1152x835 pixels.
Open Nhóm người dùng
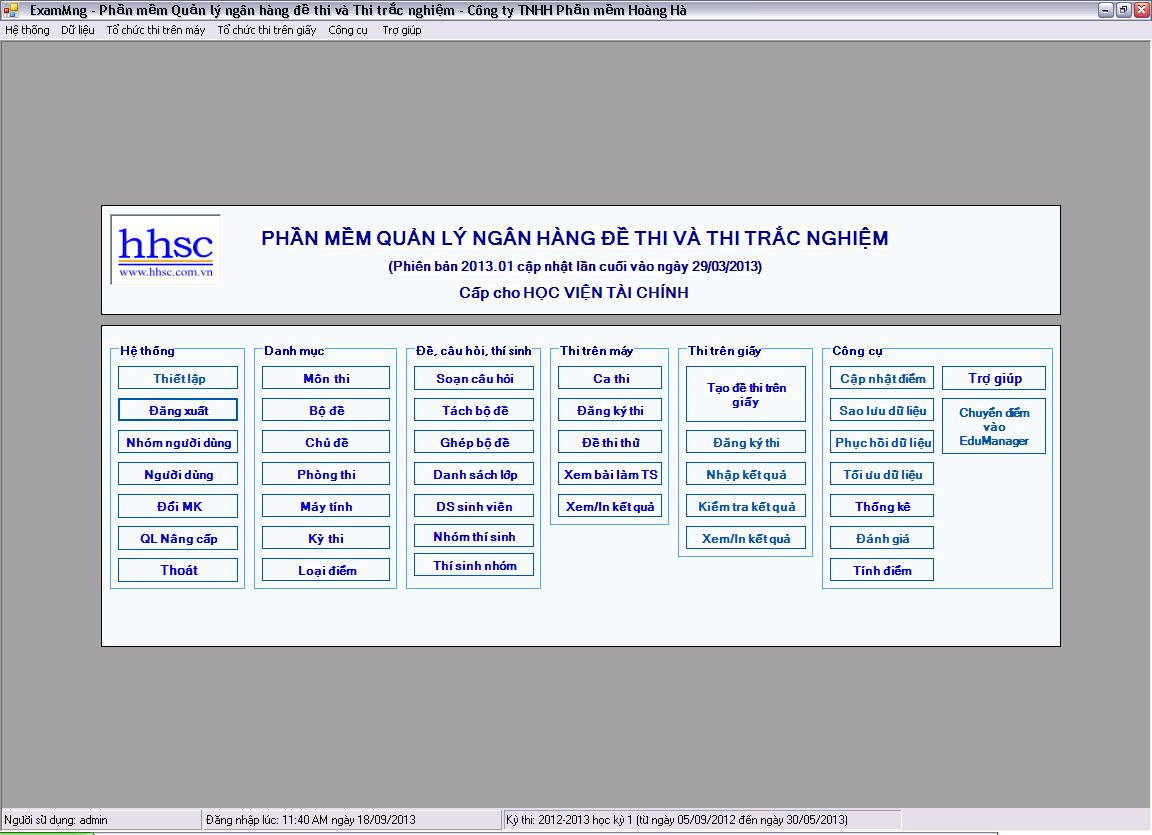pyautogui.click(x=178, y=442)
